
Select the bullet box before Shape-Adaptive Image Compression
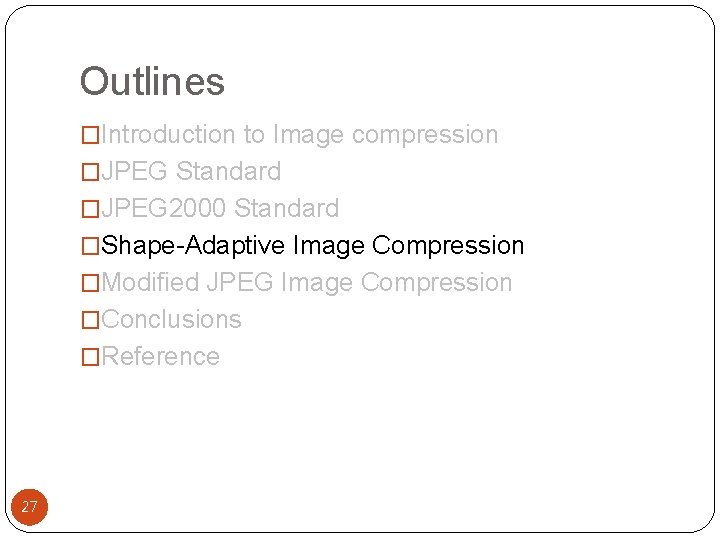click(90, 246)
